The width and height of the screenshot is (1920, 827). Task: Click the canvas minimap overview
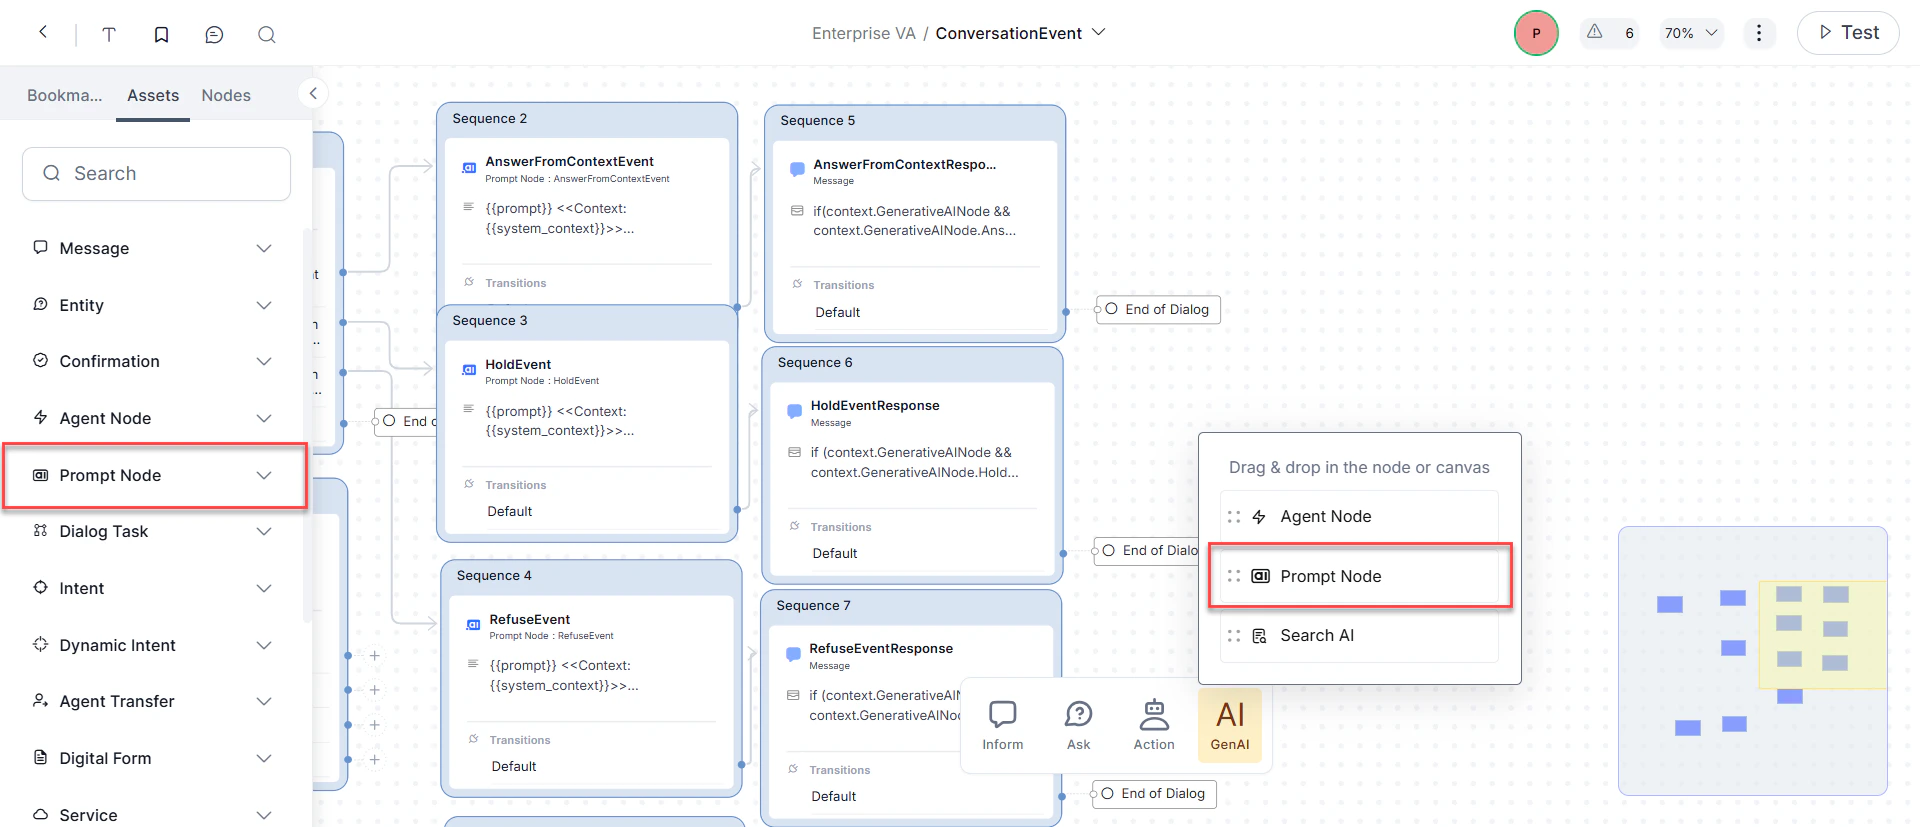click(1753, 661)
